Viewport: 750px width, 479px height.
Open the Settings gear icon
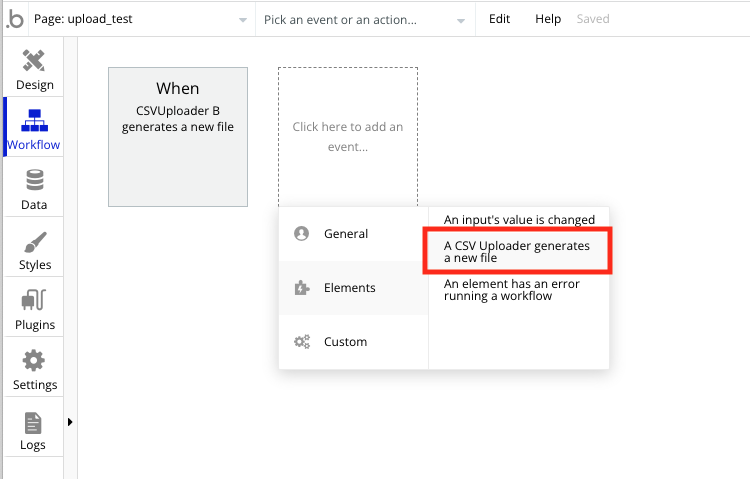coord(33,360)
